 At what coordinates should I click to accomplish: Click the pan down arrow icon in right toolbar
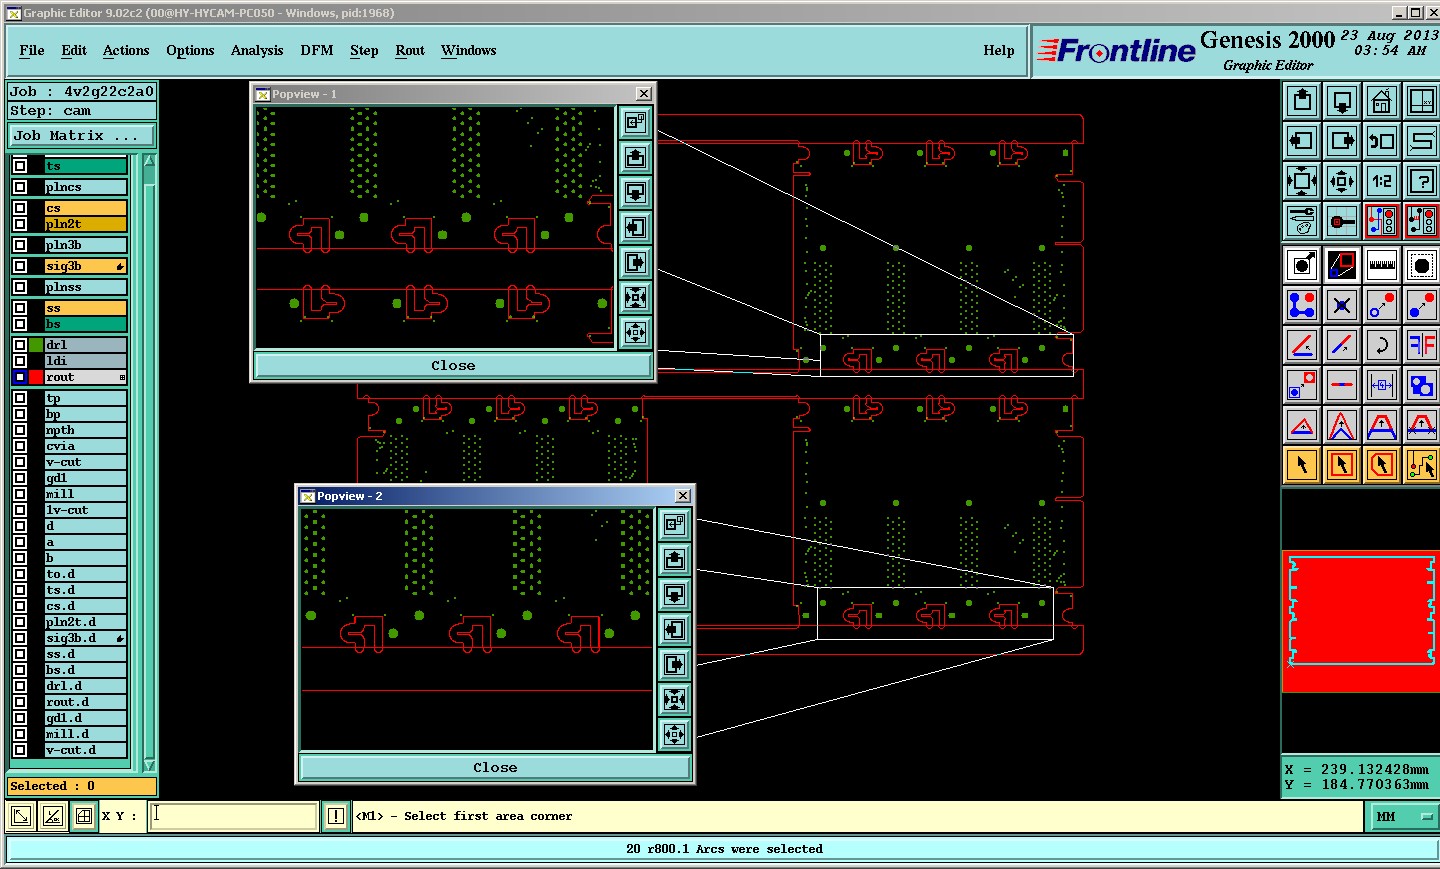(1342, 101)
